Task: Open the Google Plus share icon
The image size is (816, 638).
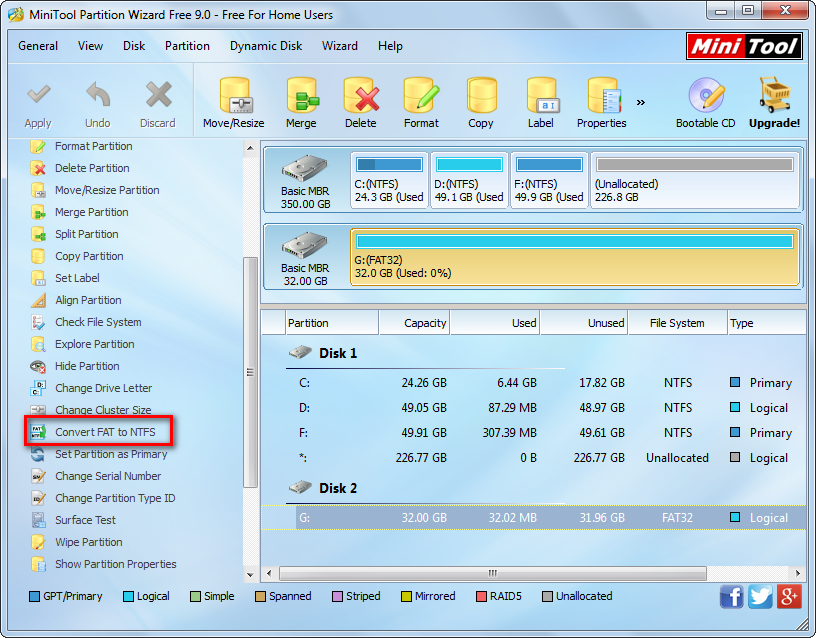Action: [789, 596]
